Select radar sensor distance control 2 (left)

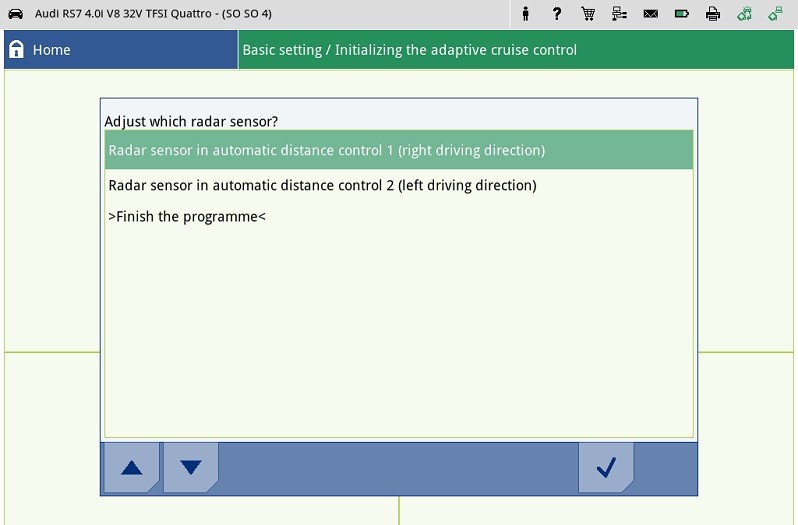pos(322,185)
